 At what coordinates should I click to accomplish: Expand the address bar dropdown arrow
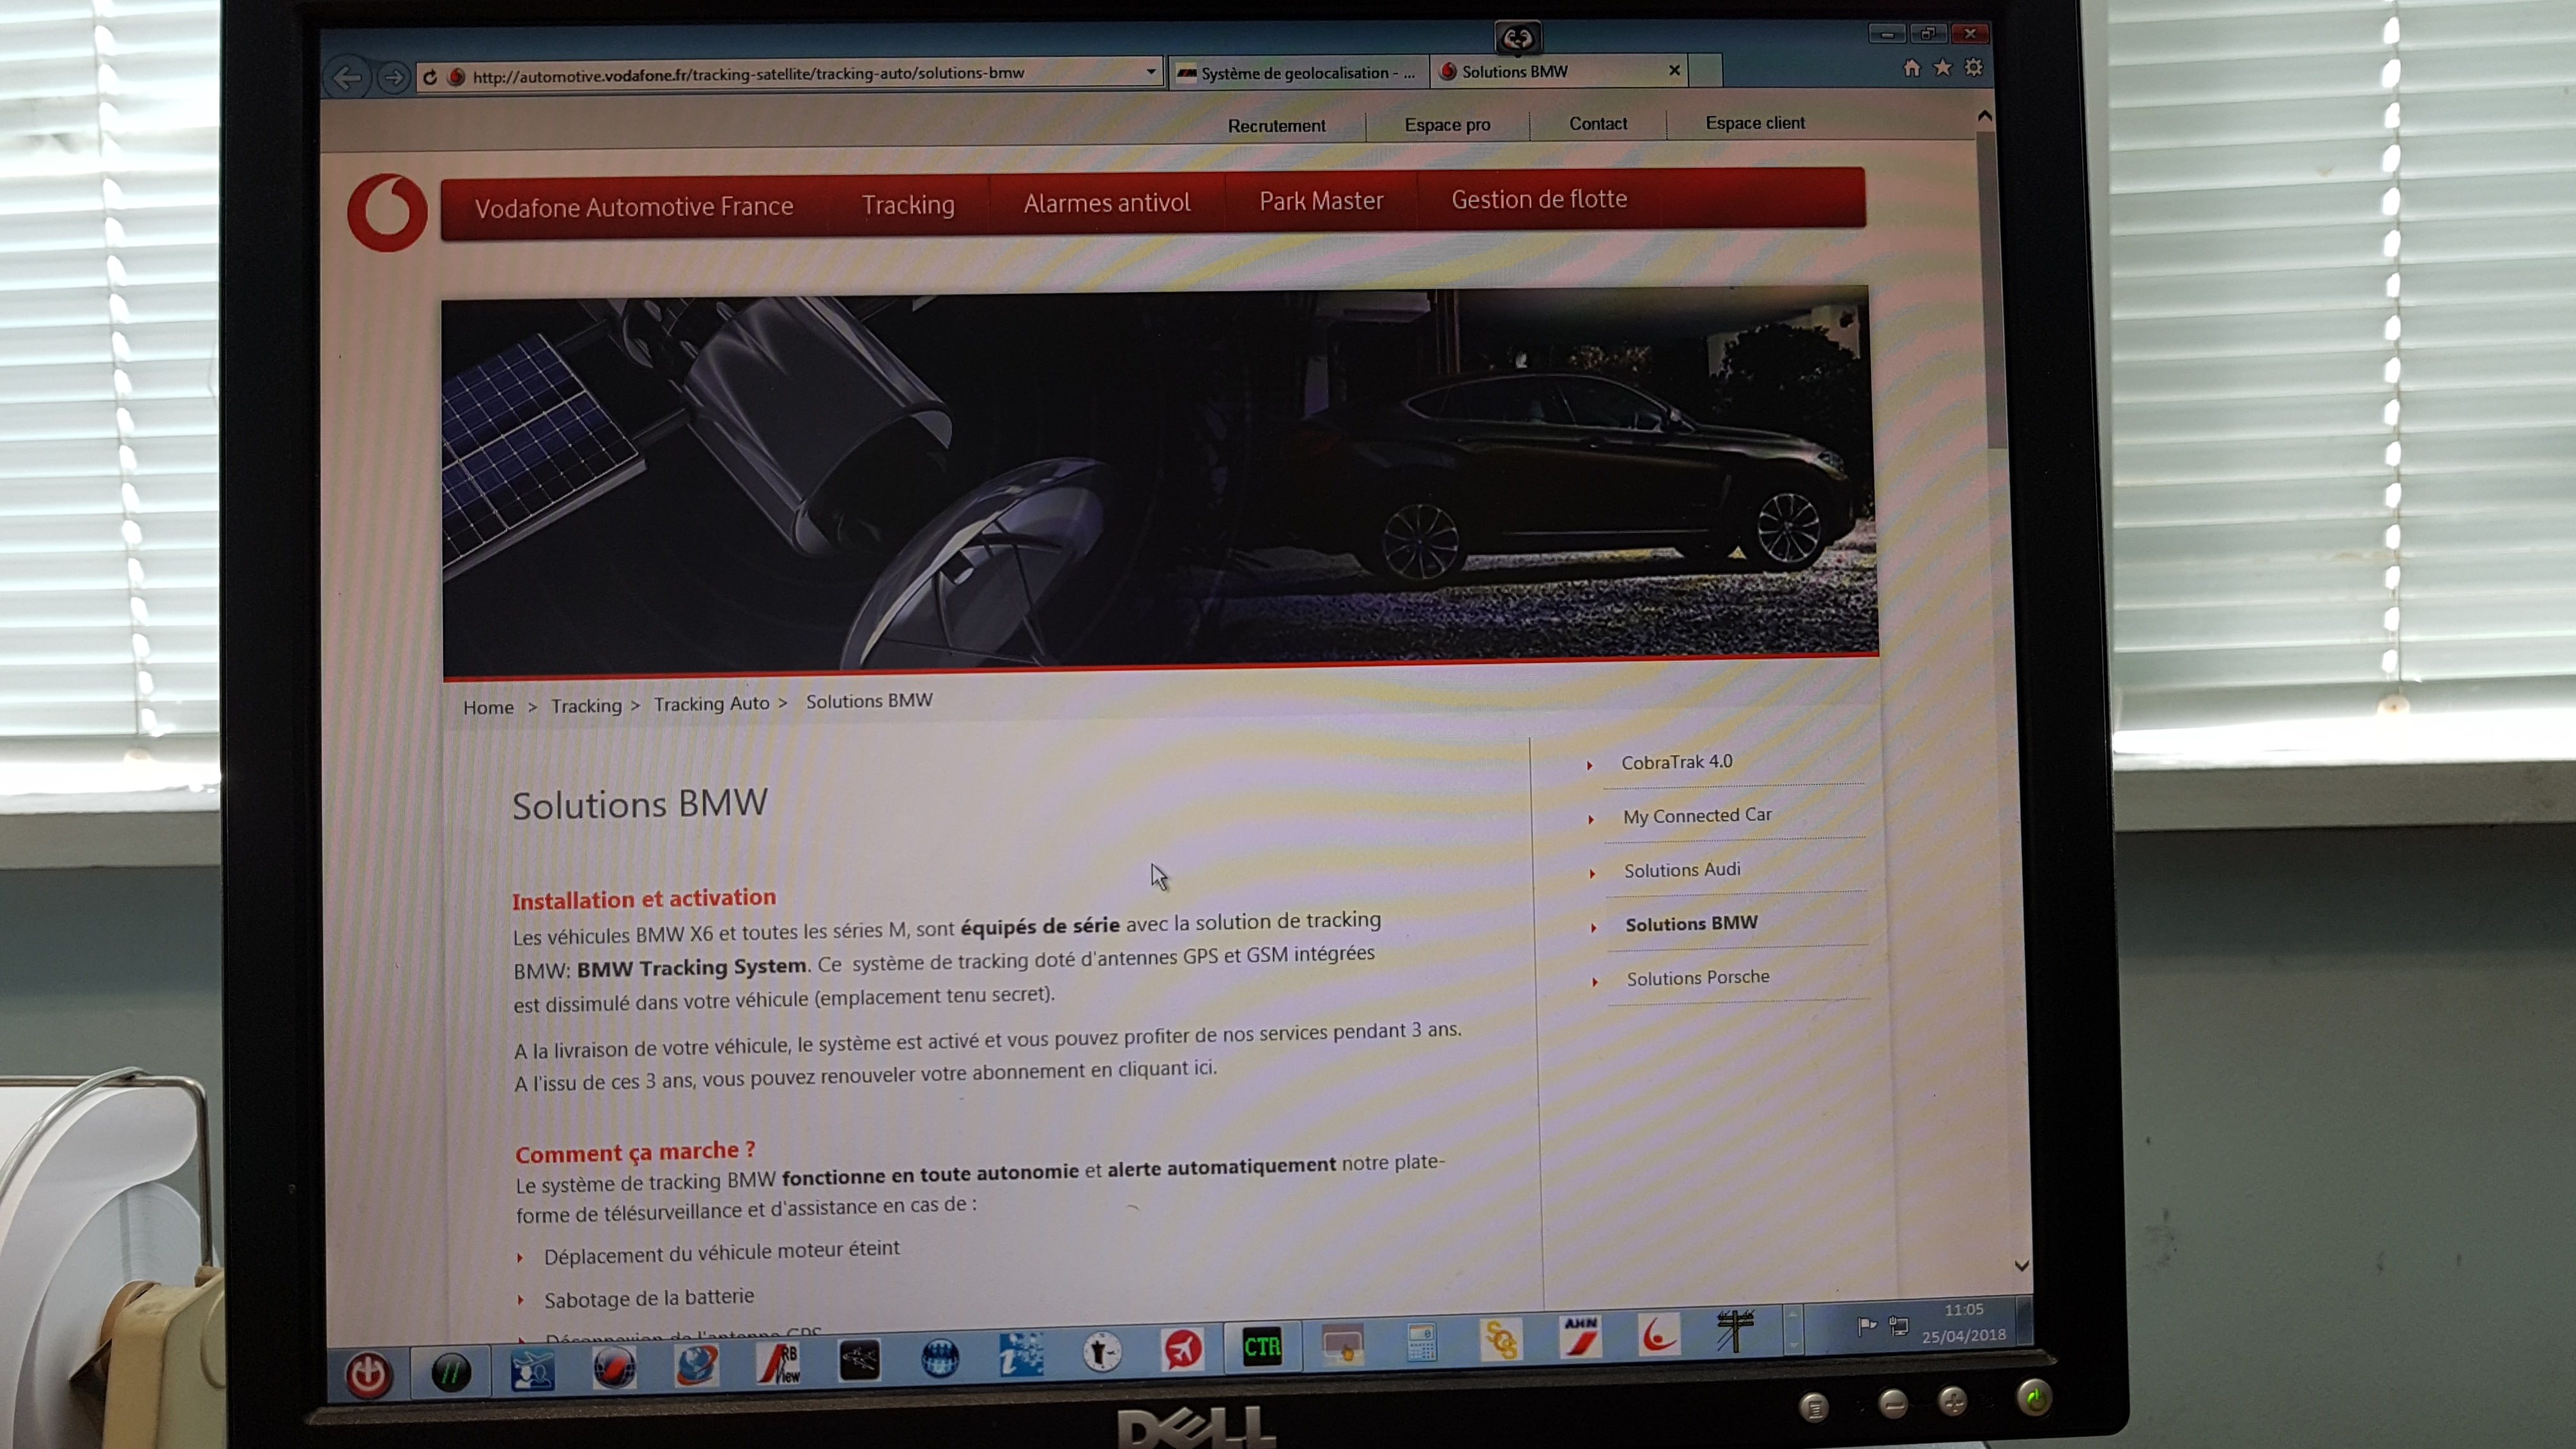point(1151,72)
